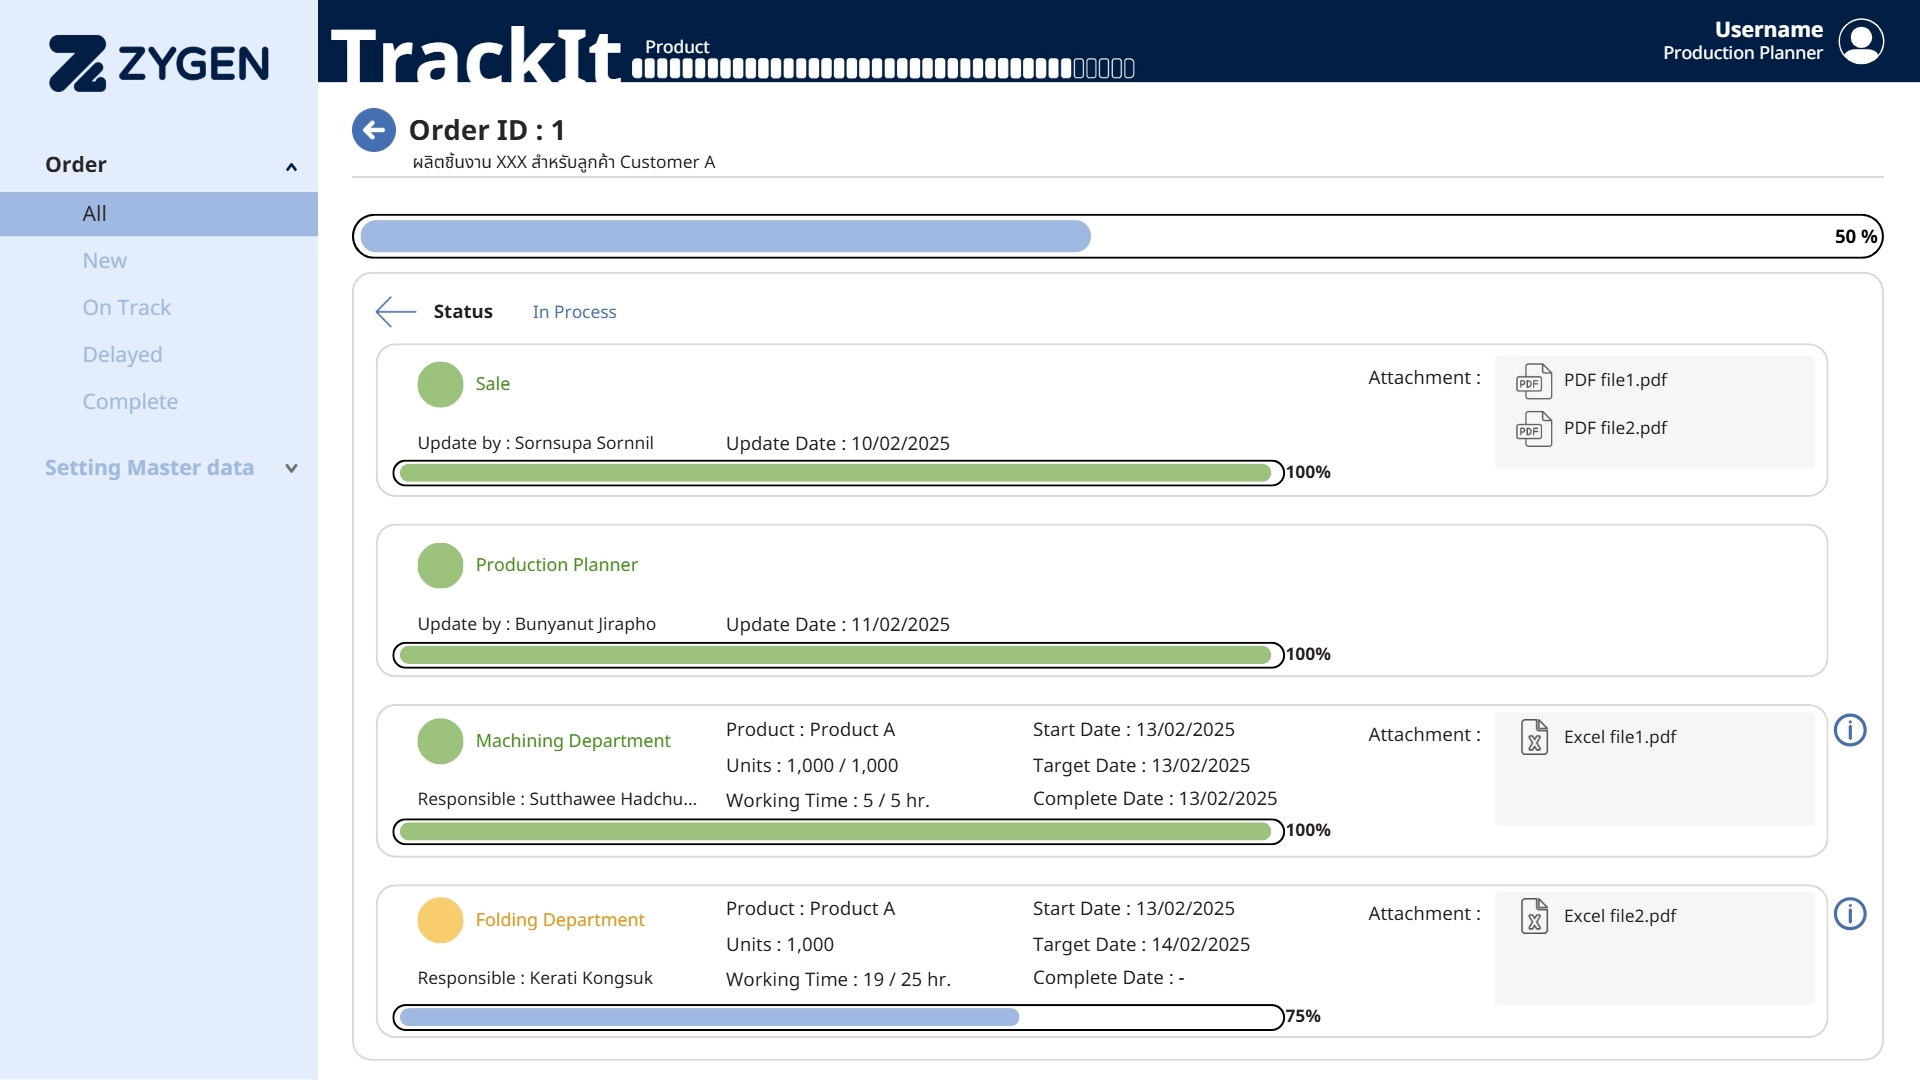Open info icon for Folding Department
The width and height of the screenshot is (1920, 1080).
click(1850, 914)
